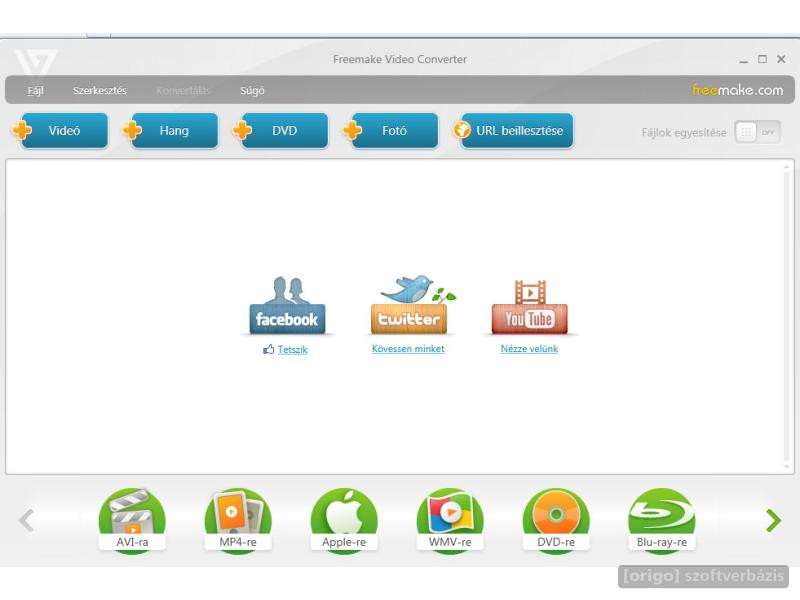Maximize the Freemake Video Converter window
This screenshot has height=600, width=800.
tap(762, 59)
